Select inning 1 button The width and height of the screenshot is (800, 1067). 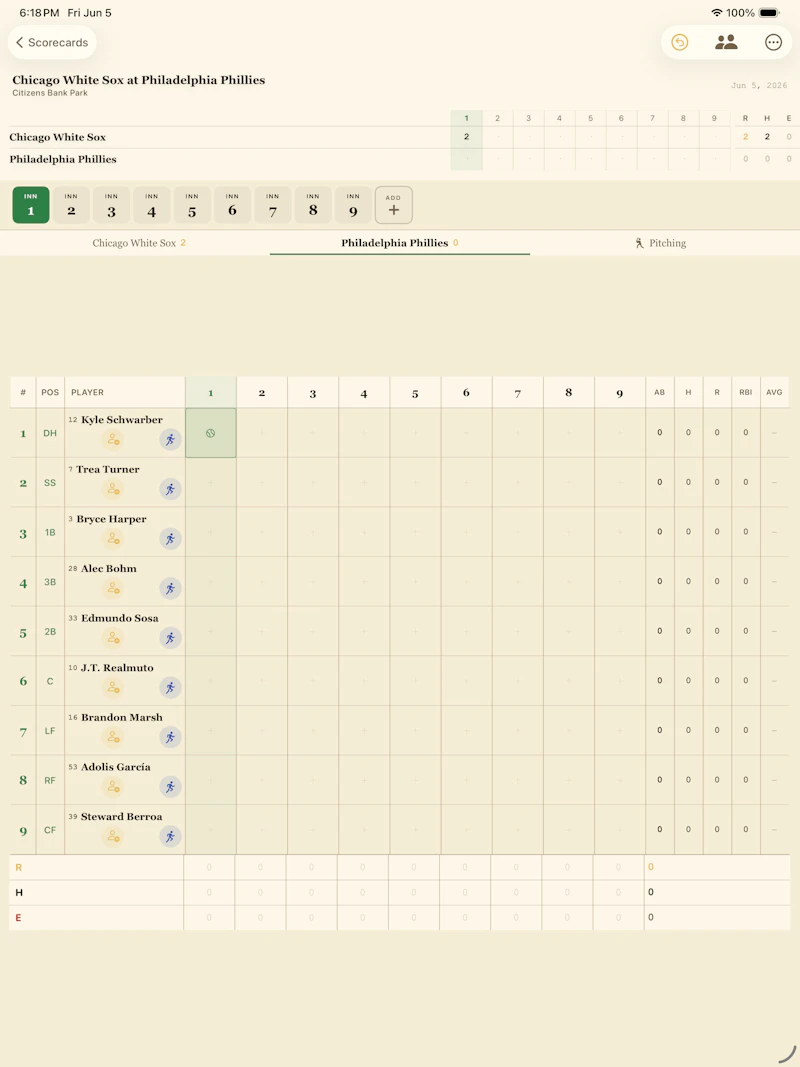point(31,205)
